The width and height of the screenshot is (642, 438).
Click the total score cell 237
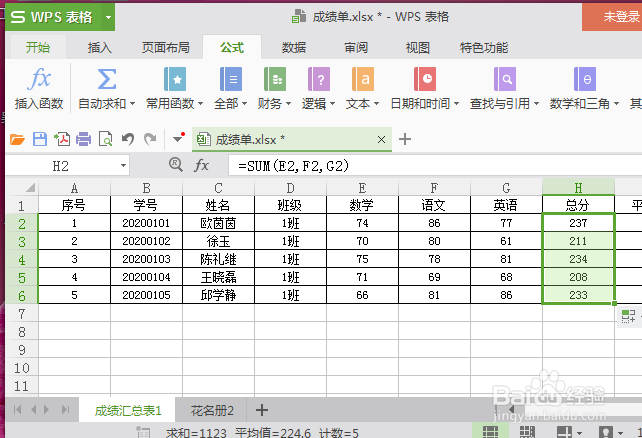tap(578, 223)
